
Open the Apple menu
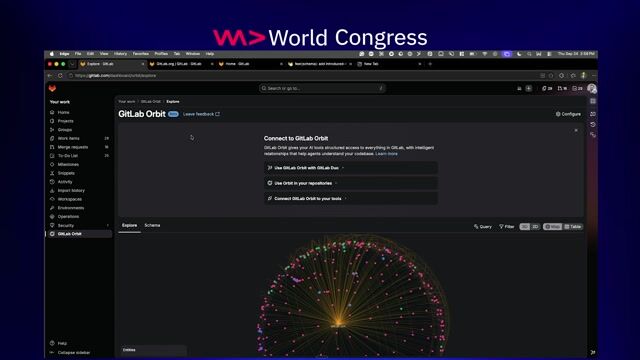point(51,54)
